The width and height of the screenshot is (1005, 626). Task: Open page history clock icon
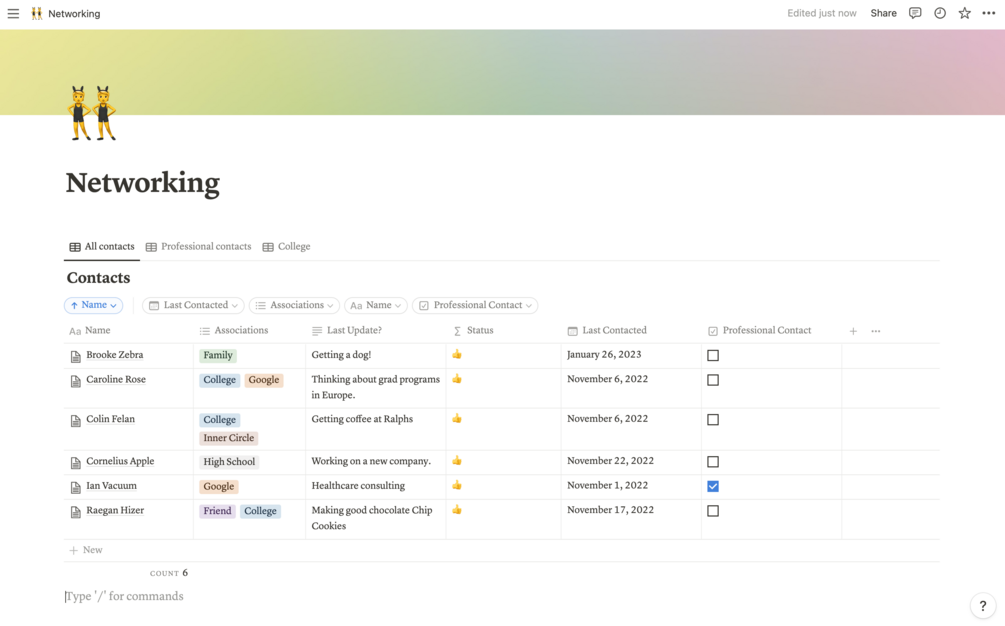click(x=940, y=13)
